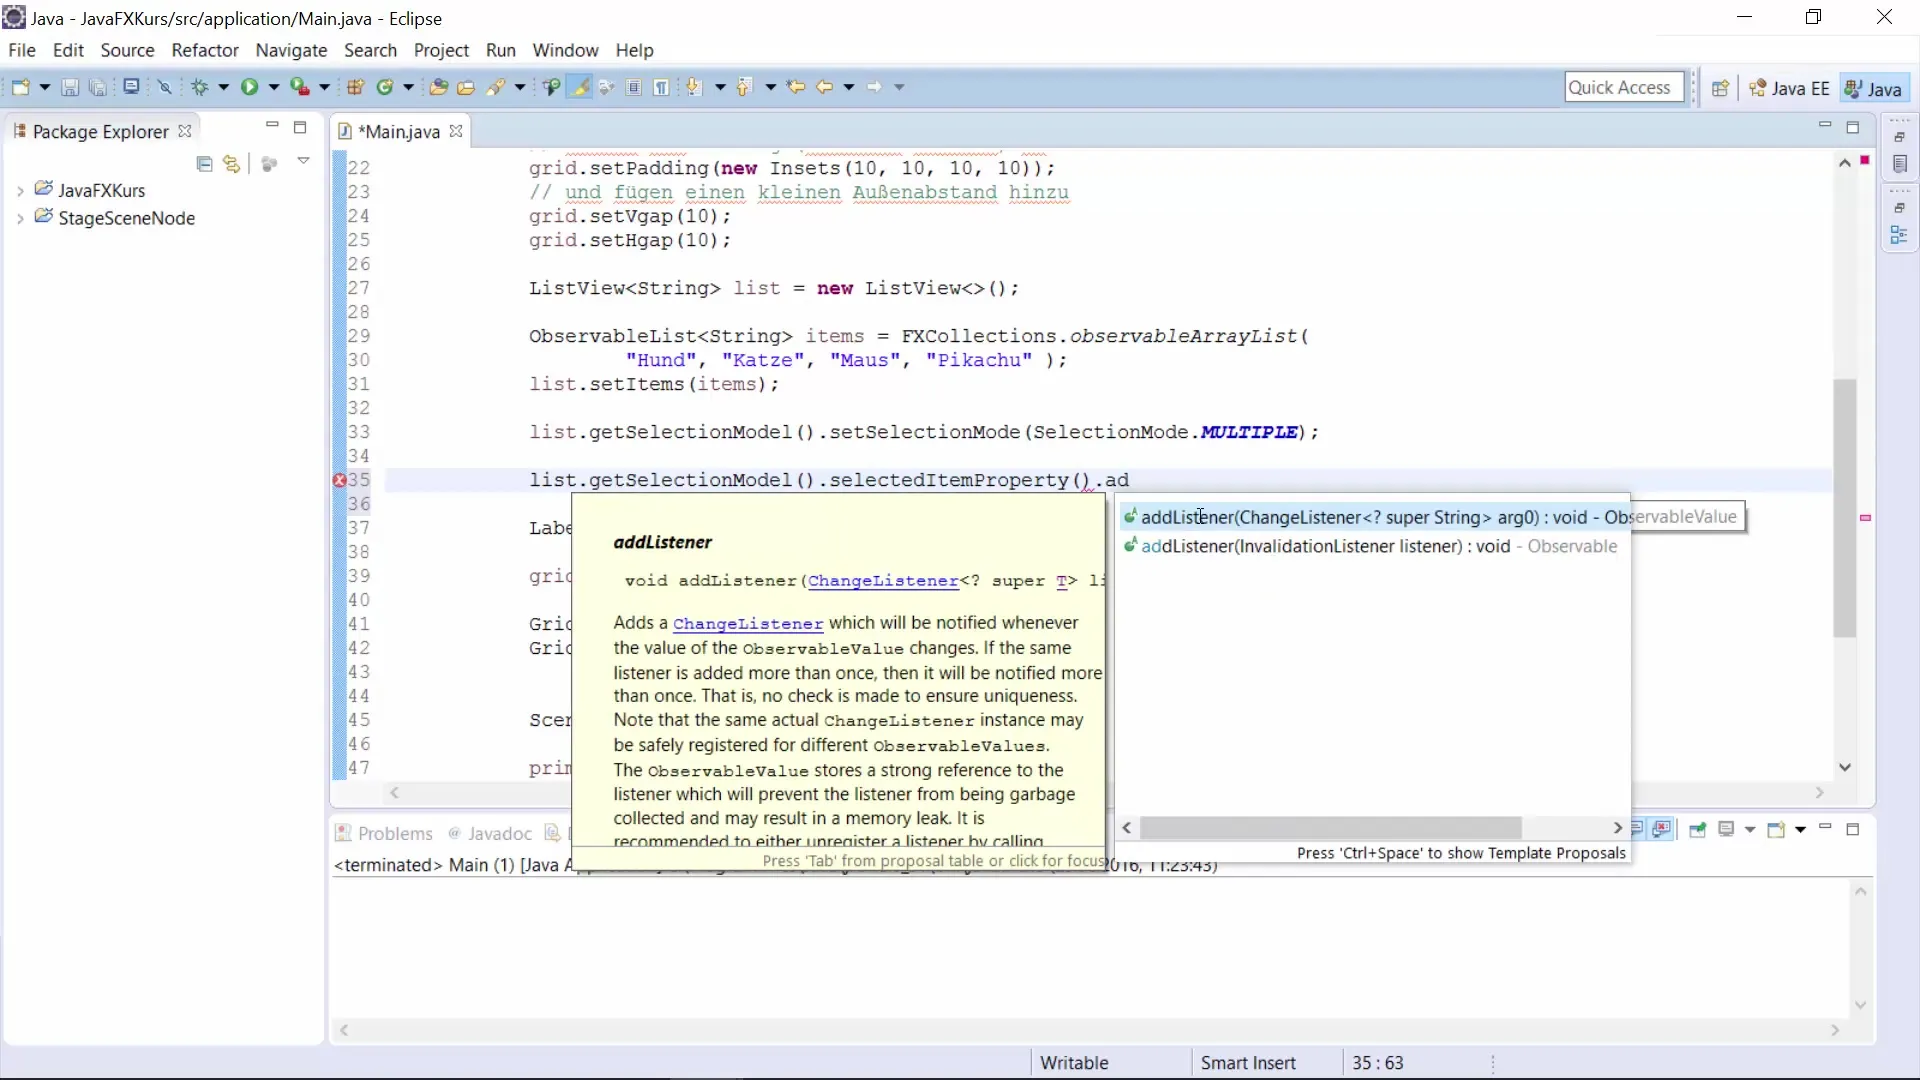Toggle Show Whitespace Characters
The width and height of the screenshot is (1920, 1080).
(x=662, y=87)
